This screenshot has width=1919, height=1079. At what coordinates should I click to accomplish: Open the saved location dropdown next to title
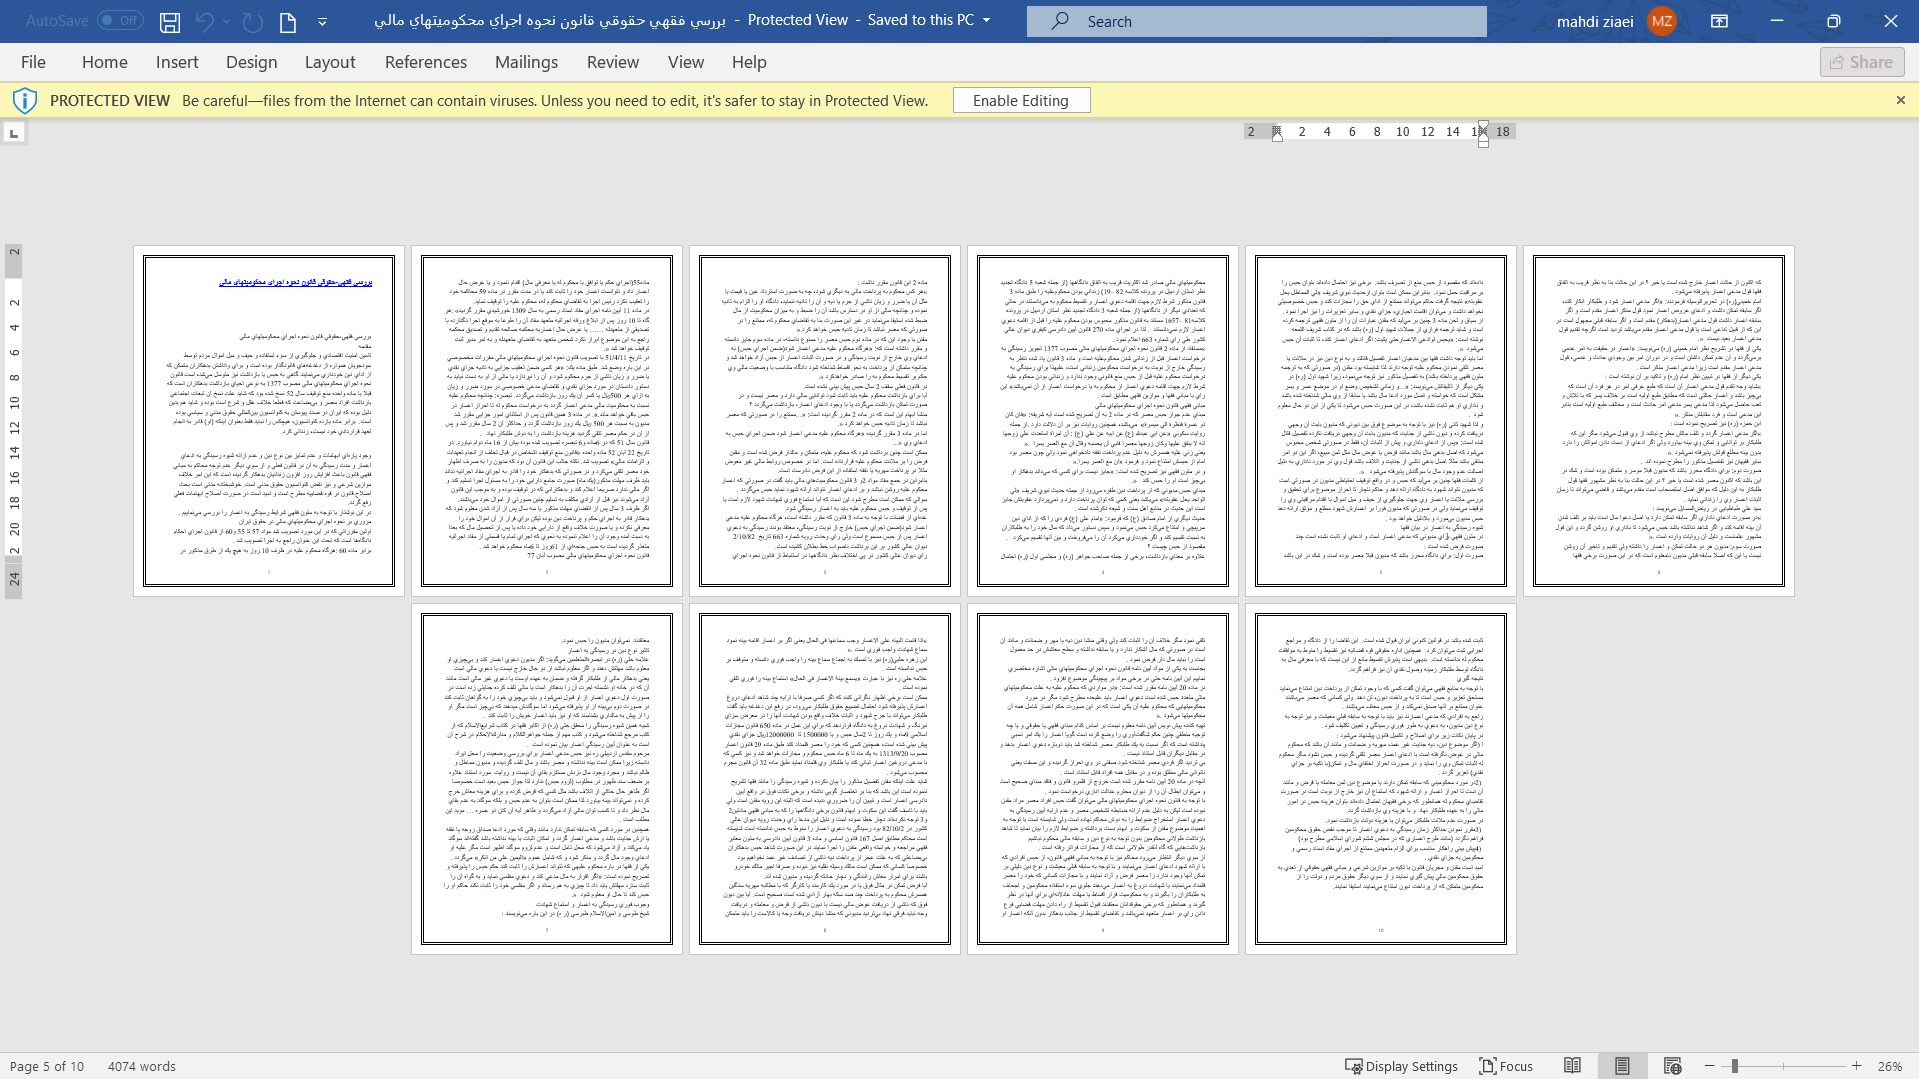click(987, 20)
